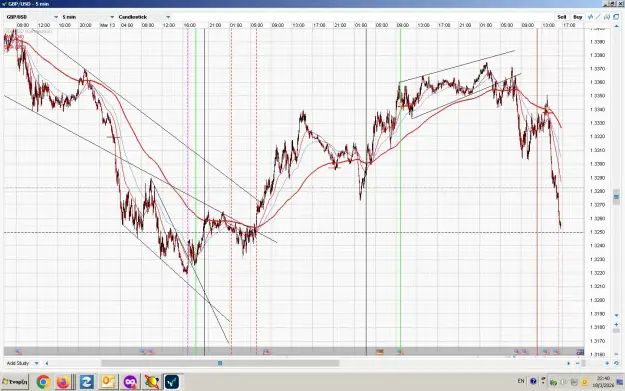Click the price axis slider thumb

pyautogui.click(x=616, y=196)
